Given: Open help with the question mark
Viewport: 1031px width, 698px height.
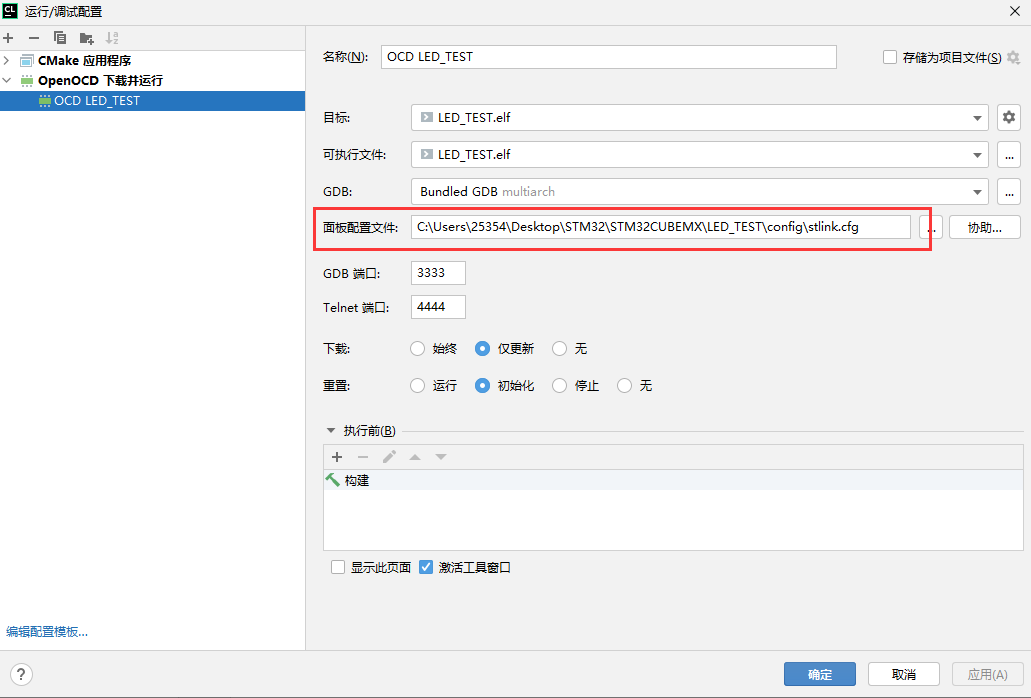Looking at the screenshot, I should pos(22,674).
